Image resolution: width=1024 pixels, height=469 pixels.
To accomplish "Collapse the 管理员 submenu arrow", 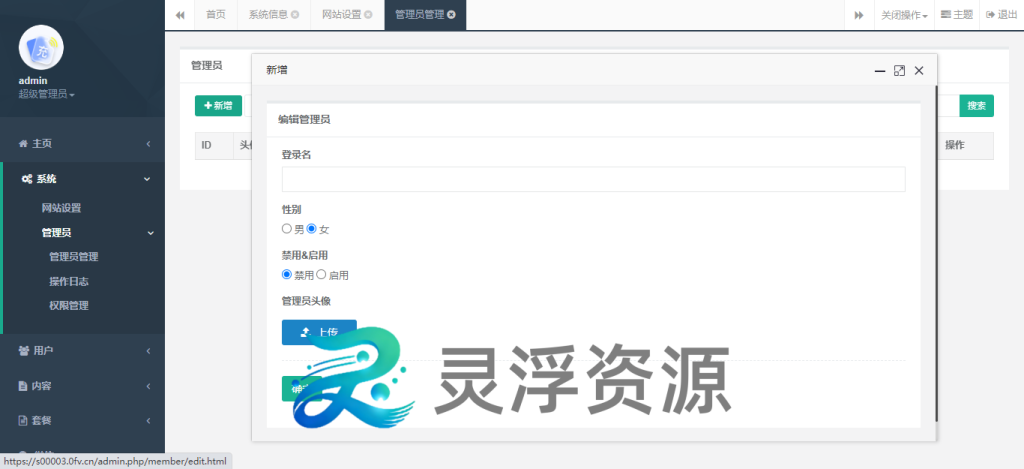I will click(x=150, y=233).
